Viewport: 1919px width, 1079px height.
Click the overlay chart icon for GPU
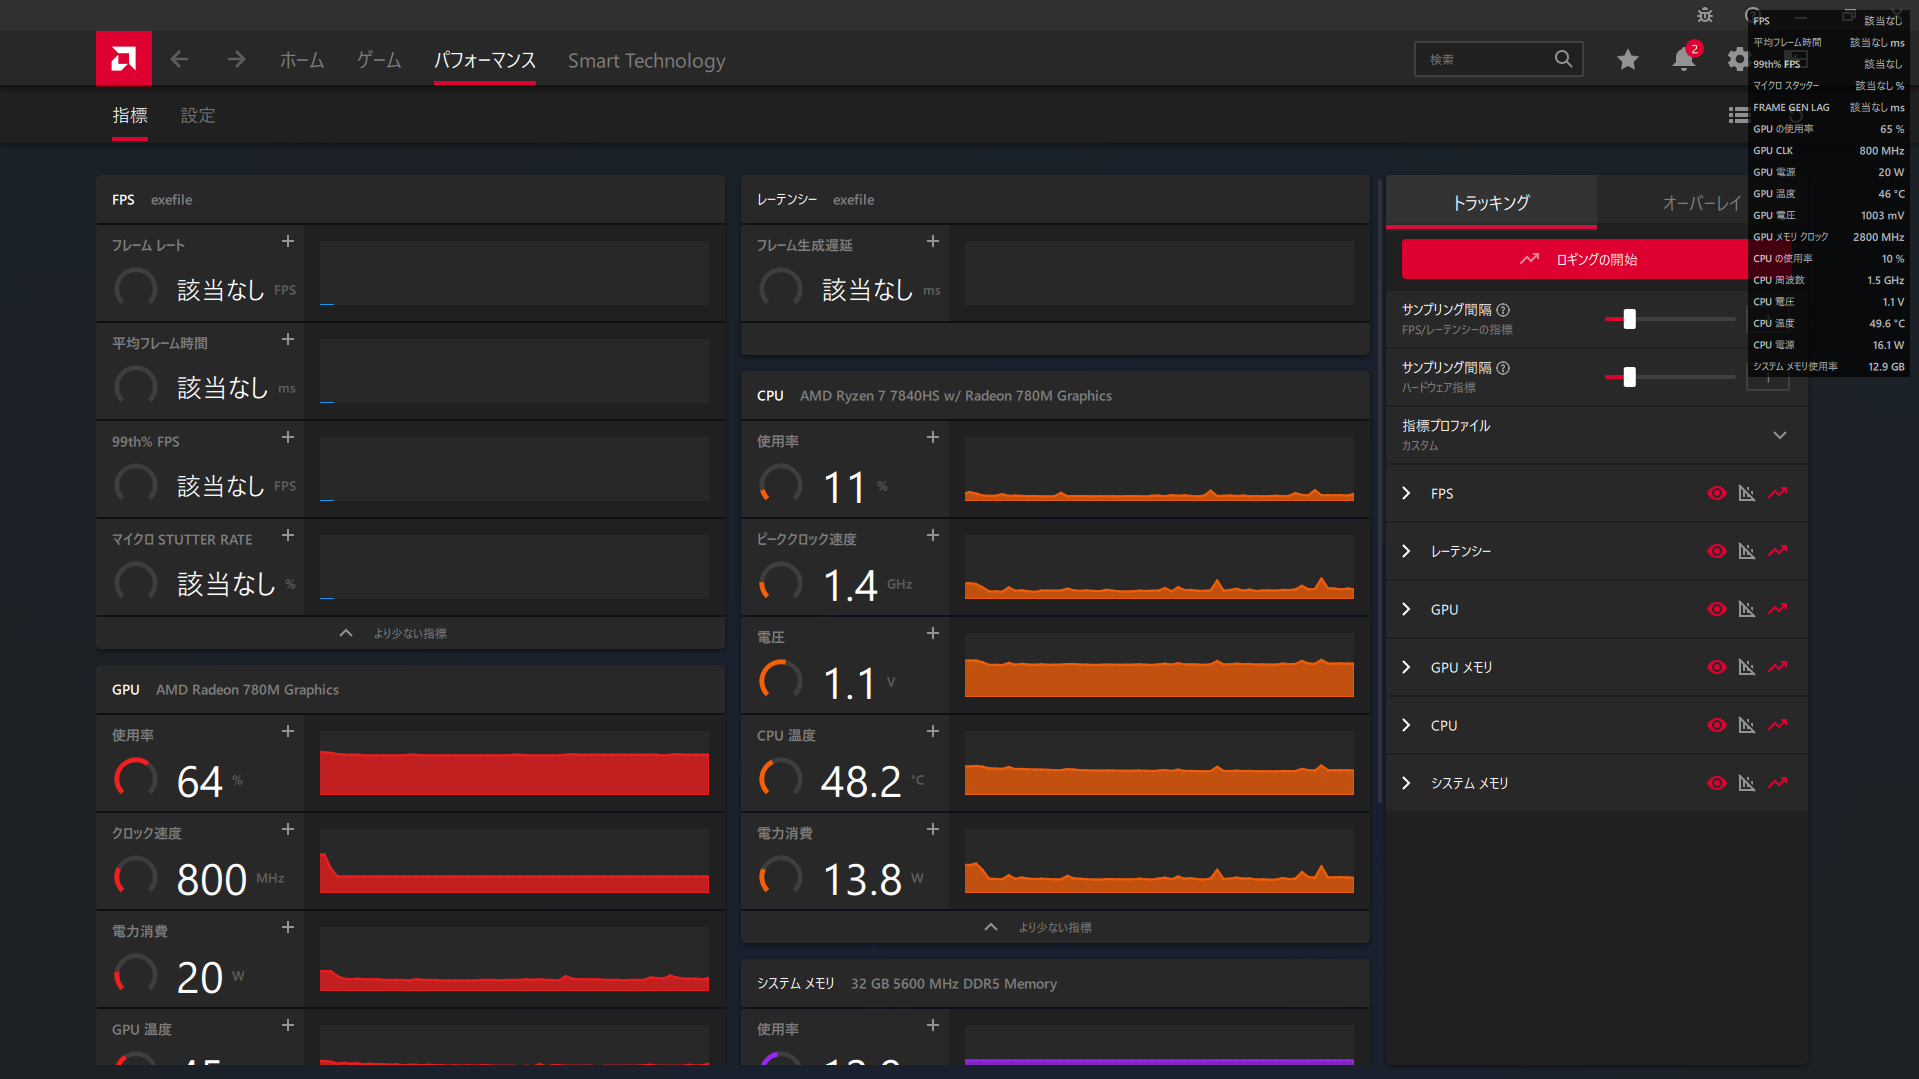click(1747, 609)
